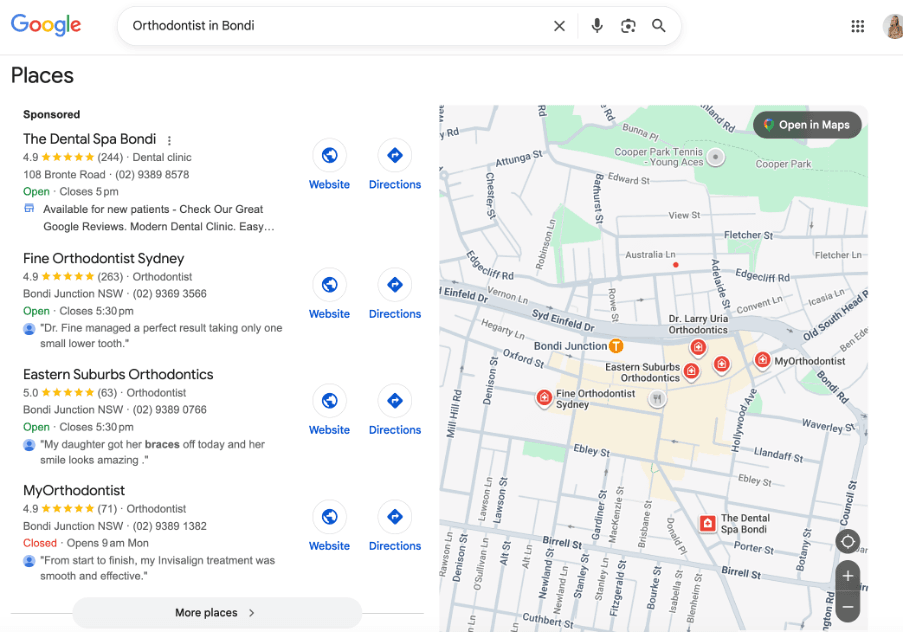Click the Dr. Fine review quote
The image size is (904, 632).
click(161, 336)
